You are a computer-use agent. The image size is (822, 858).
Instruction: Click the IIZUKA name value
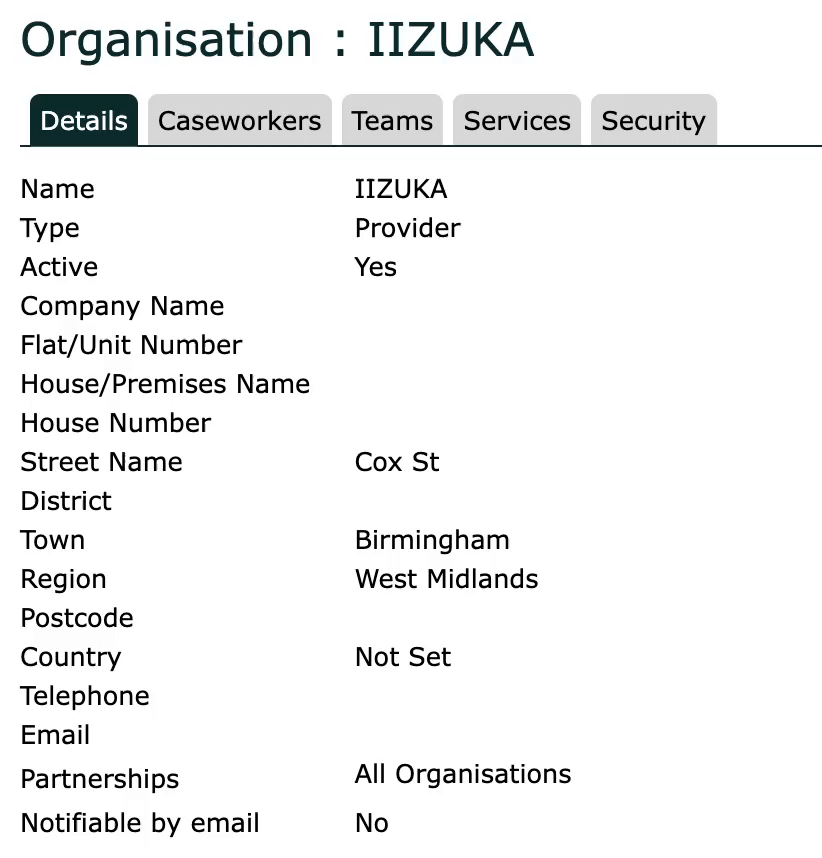click(x=401, y=189)
